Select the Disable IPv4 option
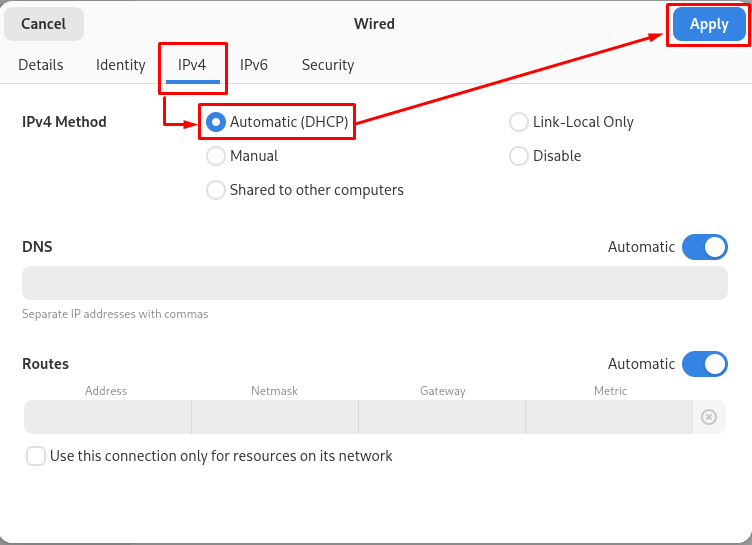752x545 pixels. (519, 156)
